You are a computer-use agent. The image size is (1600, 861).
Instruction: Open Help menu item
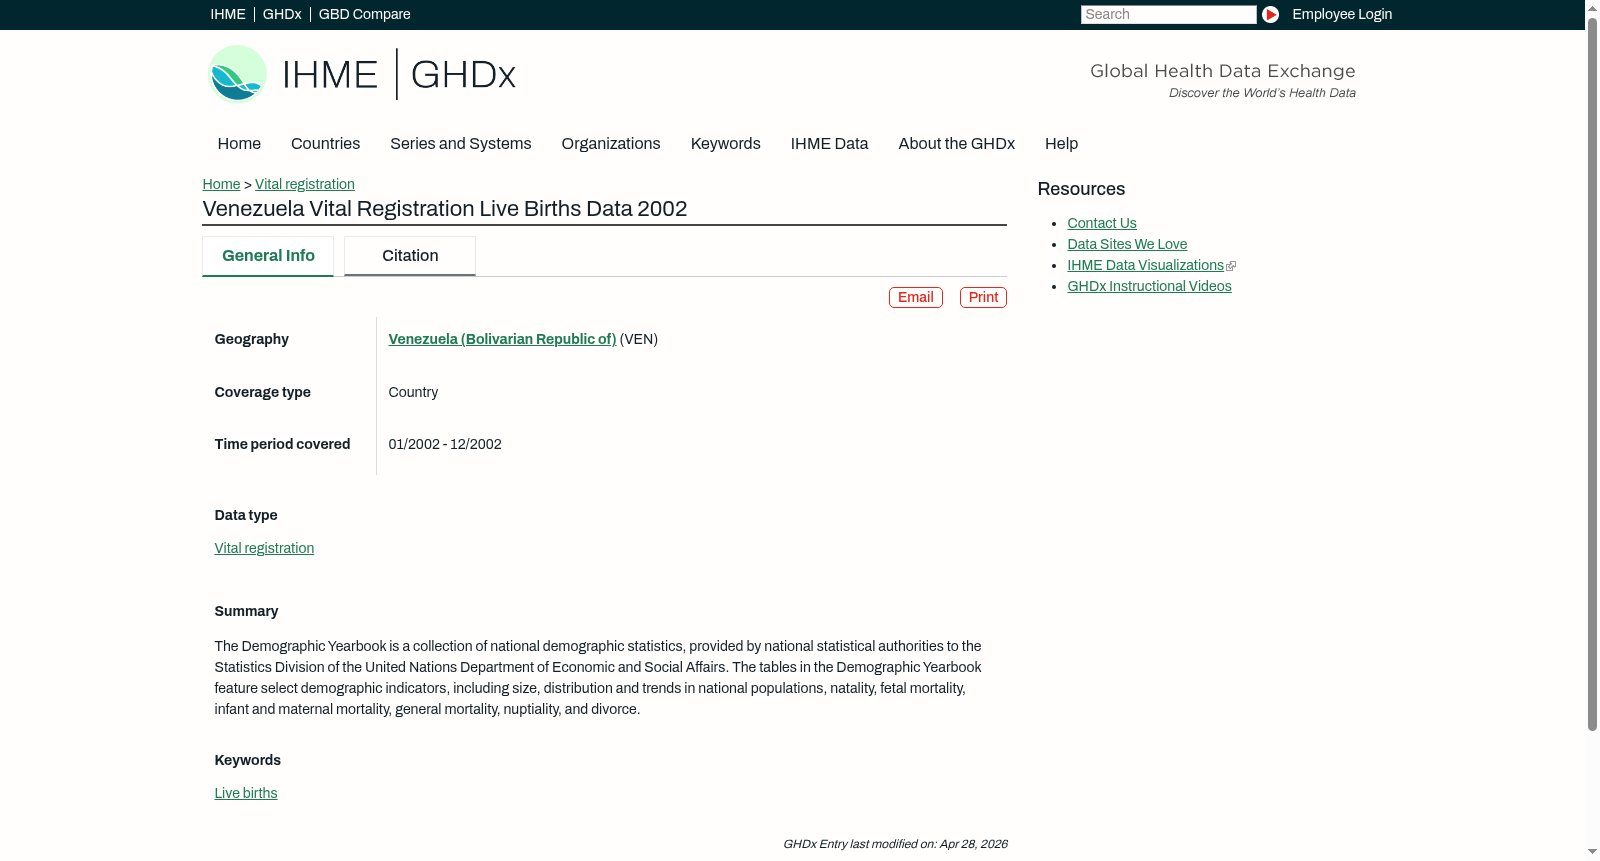click(x=1062, y=144)
